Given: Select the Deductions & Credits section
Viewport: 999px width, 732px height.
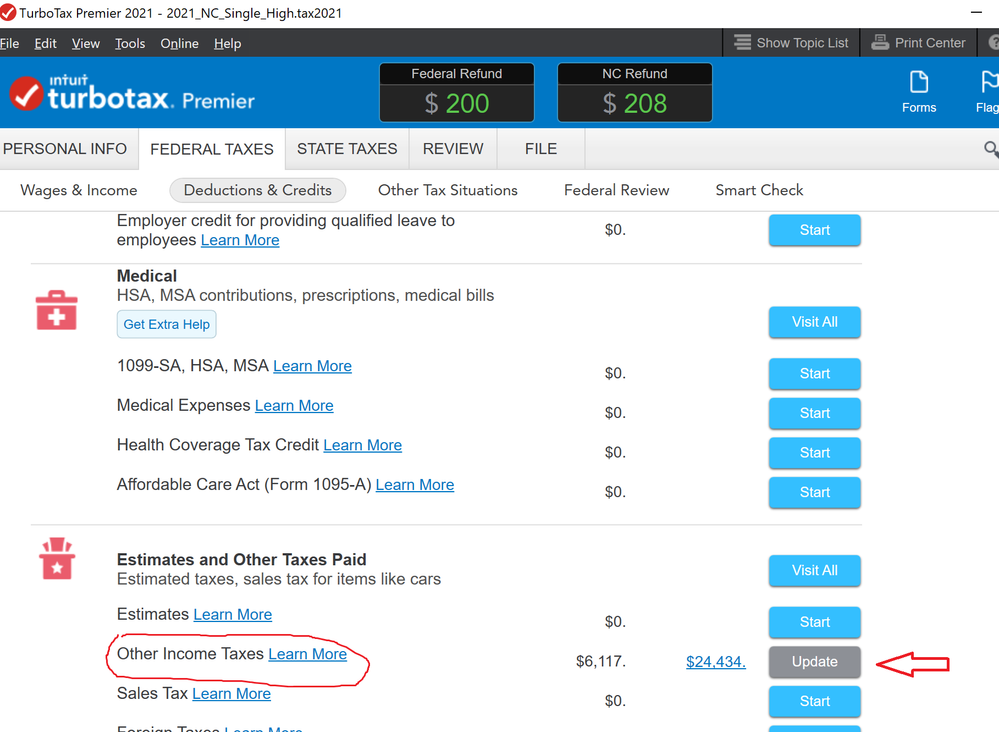Looking at the screenshot, I should point(257,190).
